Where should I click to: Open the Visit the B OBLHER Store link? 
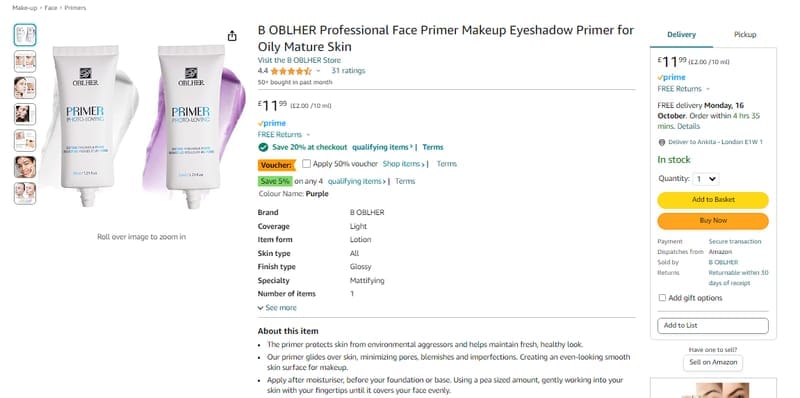click(x=299, y=60)
